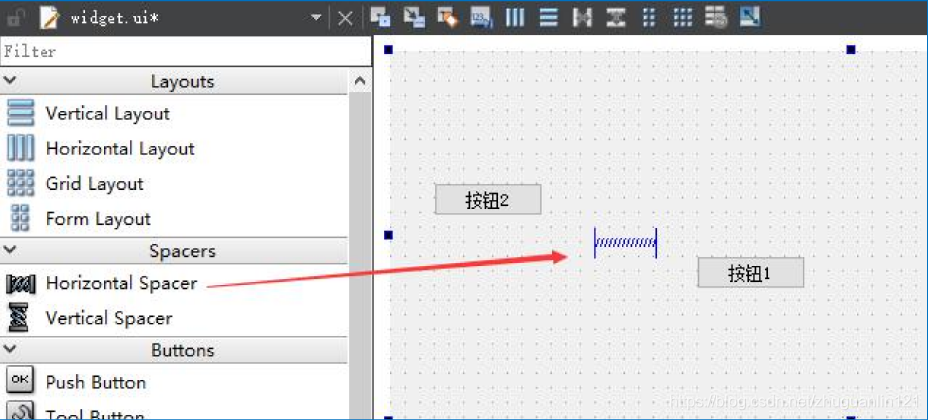
Task: Click the form's left-middle selection handle
Action: (x=388, y=235)
